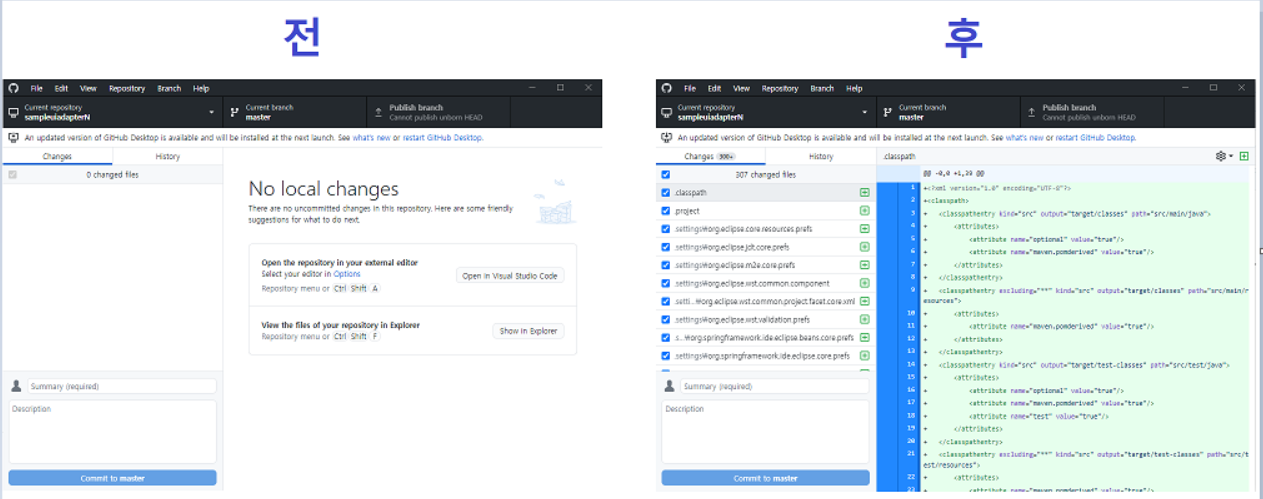
Task: Click the update notice icon in the 후 window banner
Action: 667,137
